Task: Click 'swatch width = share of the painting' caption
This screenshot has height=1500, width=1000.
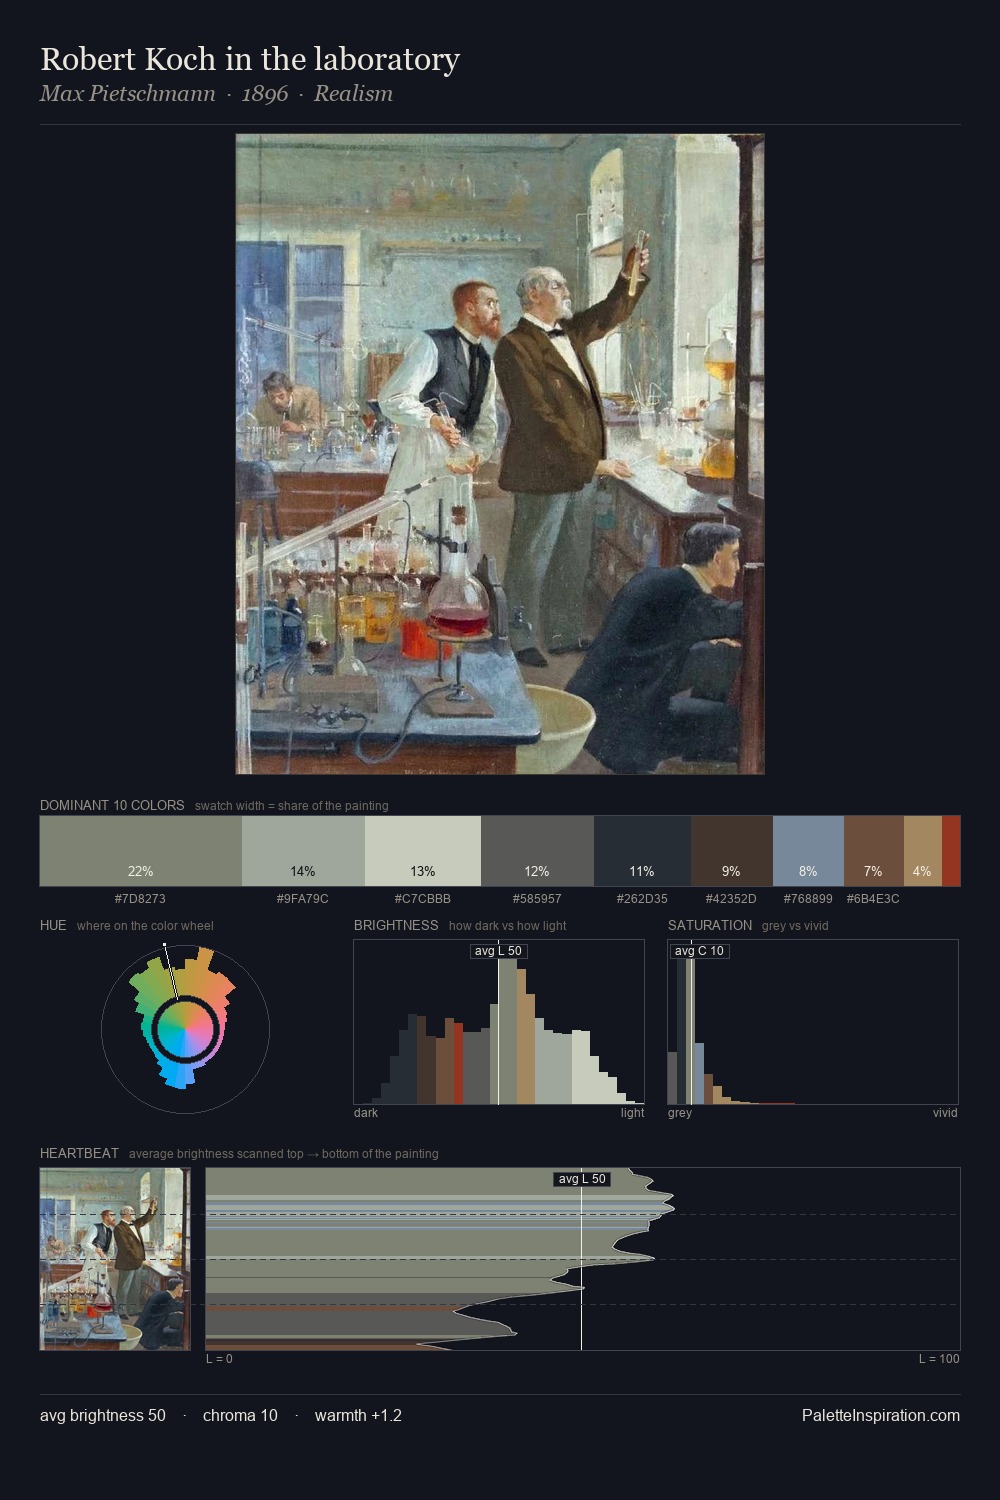Action: (x=292, y=805)
